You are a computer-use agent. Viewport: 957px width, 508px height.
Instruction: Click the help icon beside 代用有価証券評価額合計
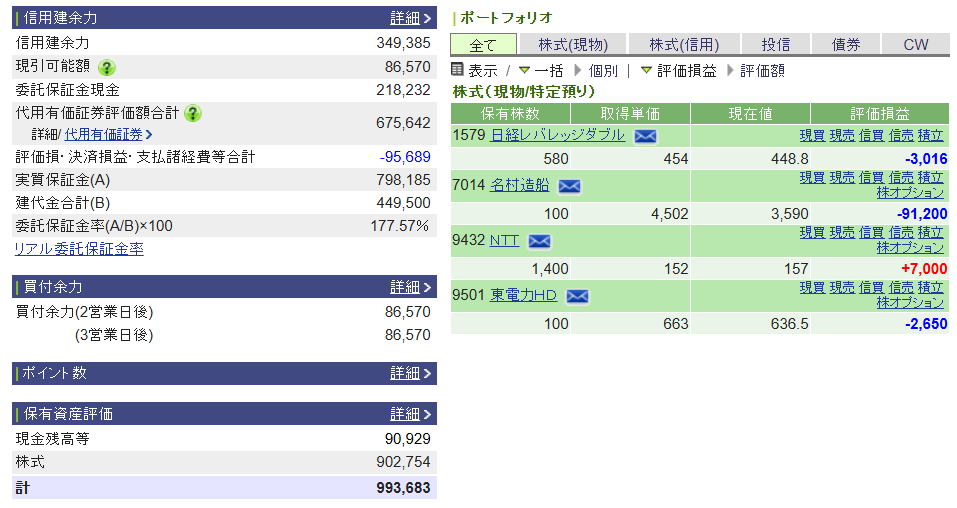point(193,113)
